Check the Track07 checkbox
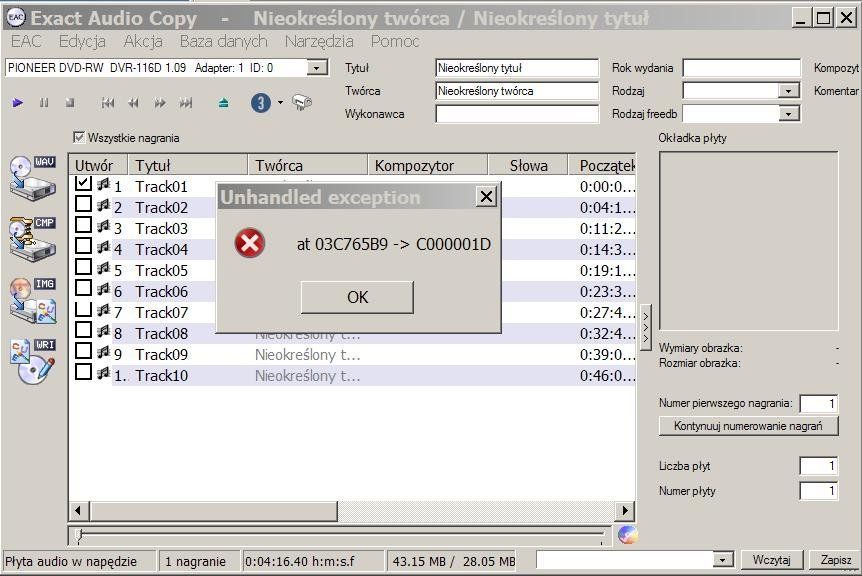This screenshot has width=862, height=576. tap(83, 308)
